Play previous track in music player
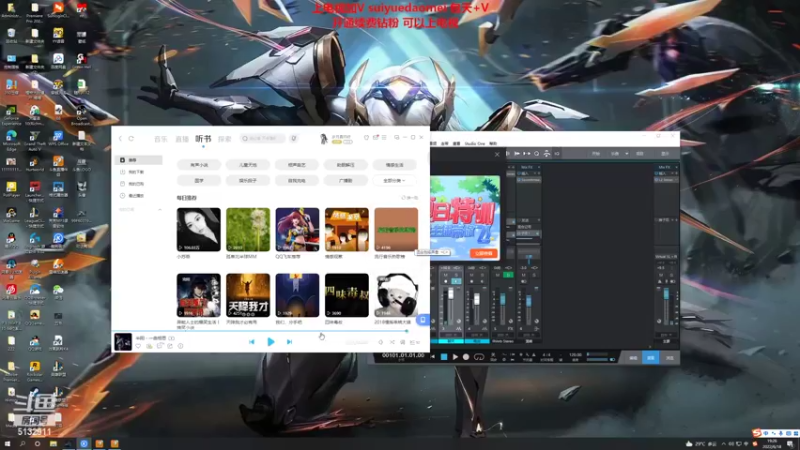Image resolution: width=800 pixels, height=450 pixels. point(252,342)
